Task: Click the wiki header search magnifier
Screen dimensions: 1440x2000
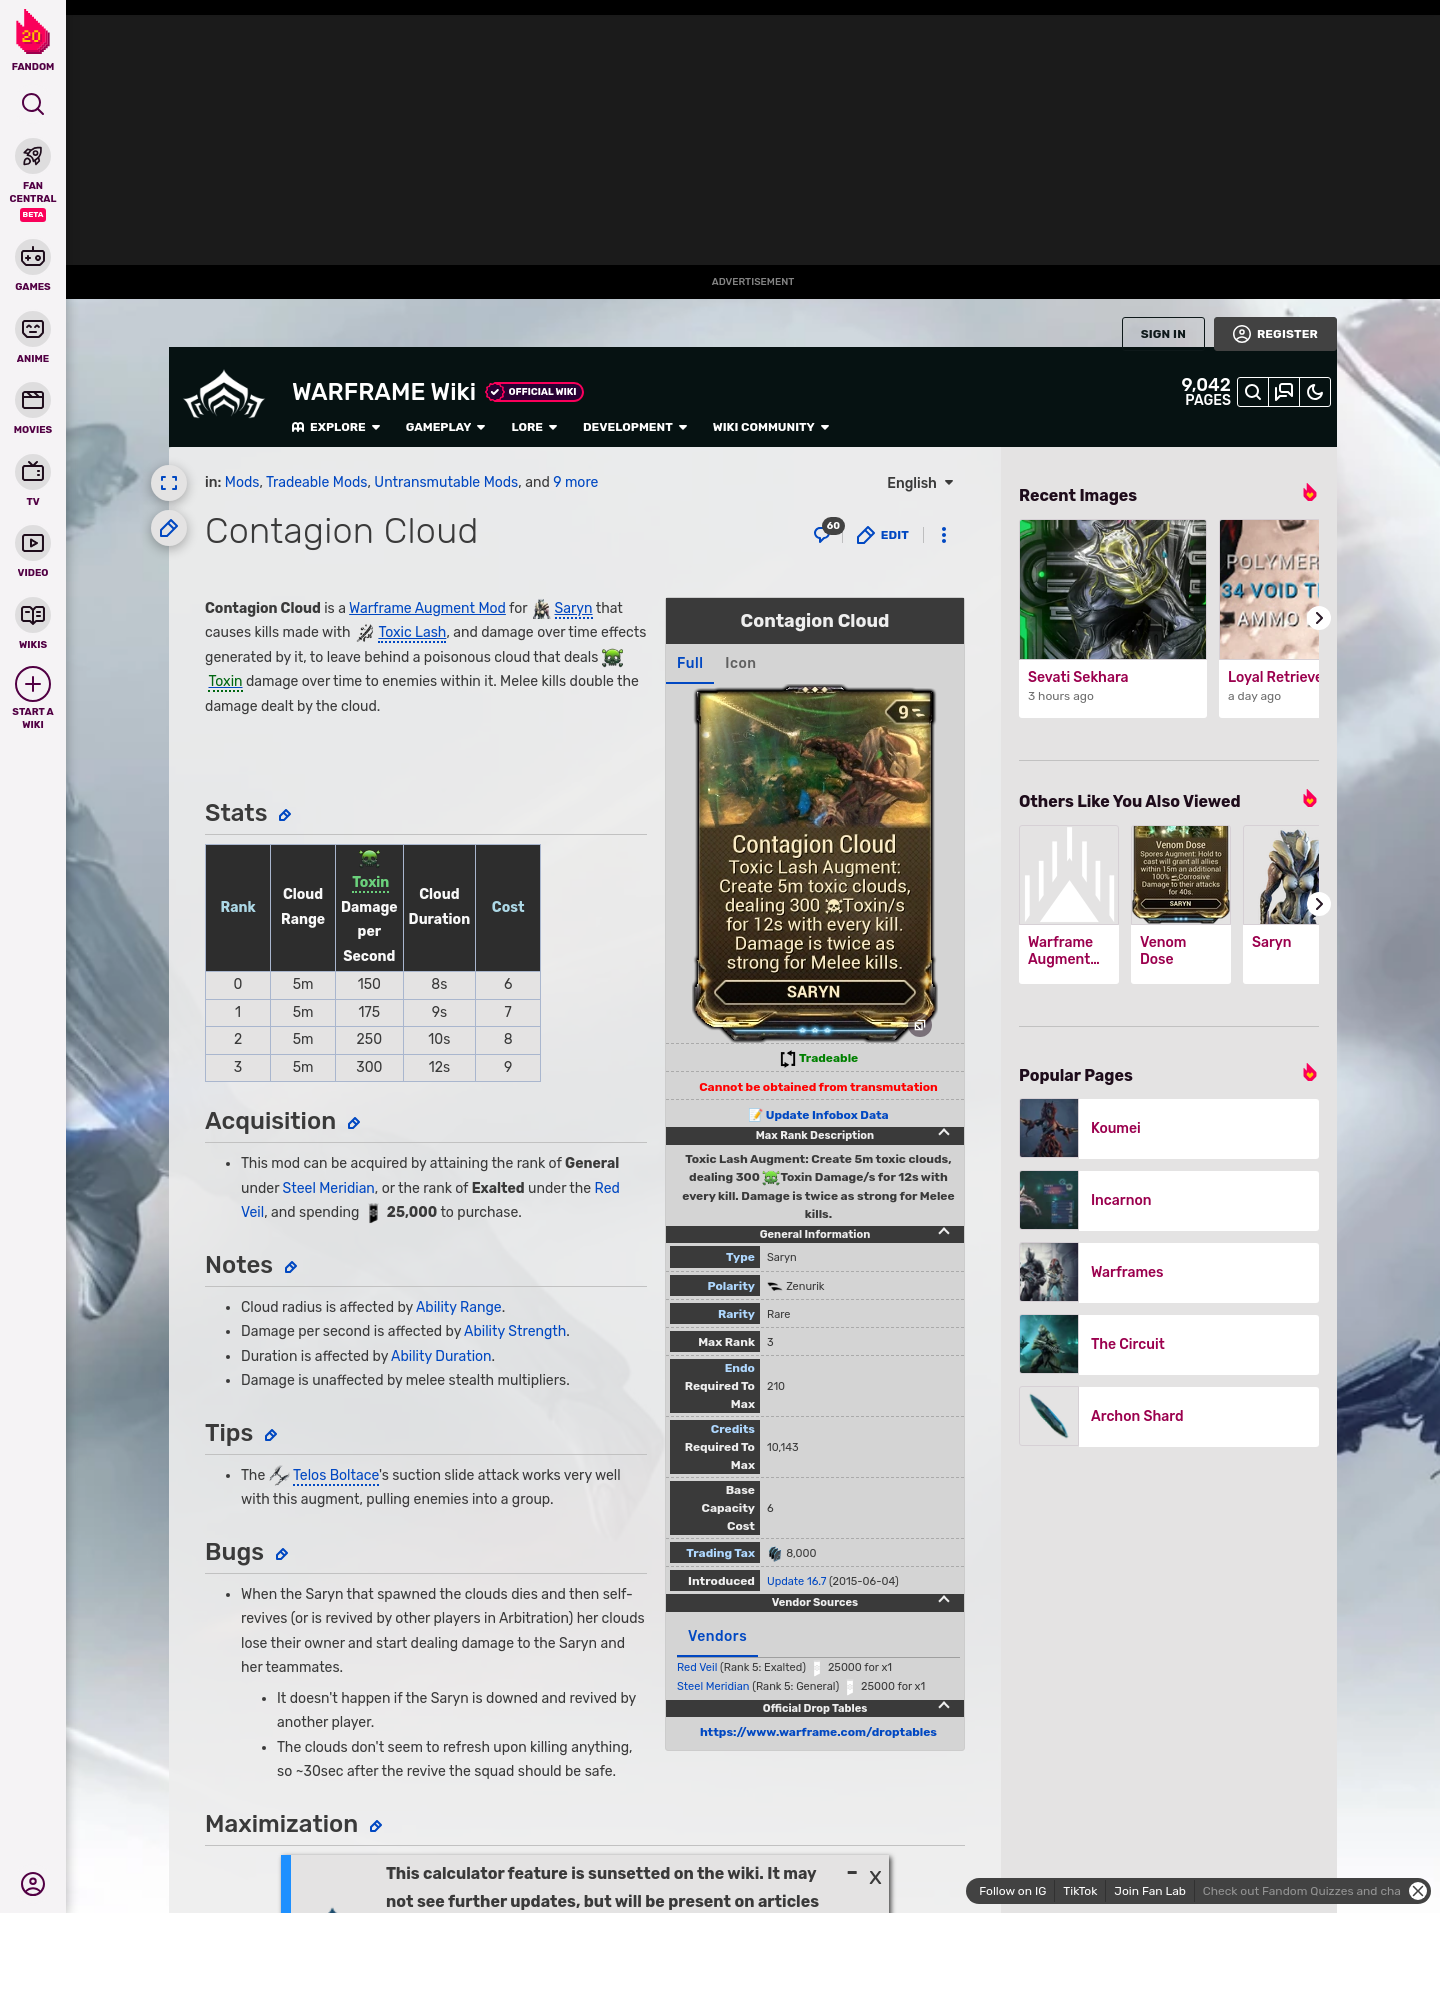Action: tap(1252, 392)
